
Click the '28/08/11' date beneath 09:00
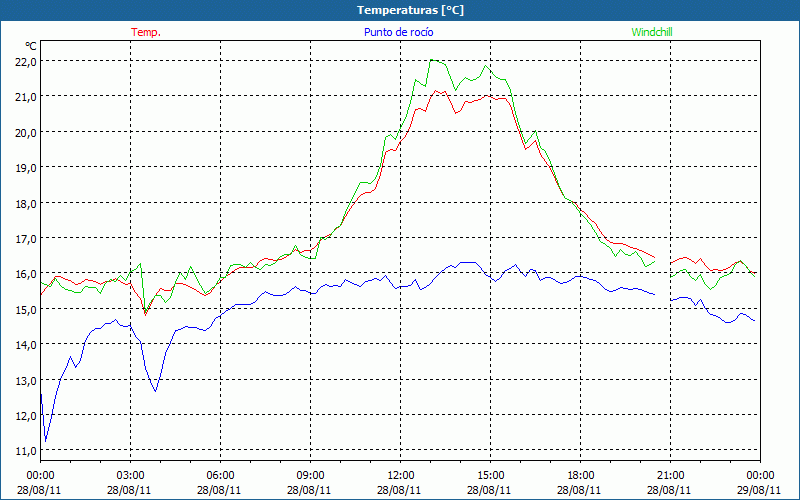tap(309, 490)
